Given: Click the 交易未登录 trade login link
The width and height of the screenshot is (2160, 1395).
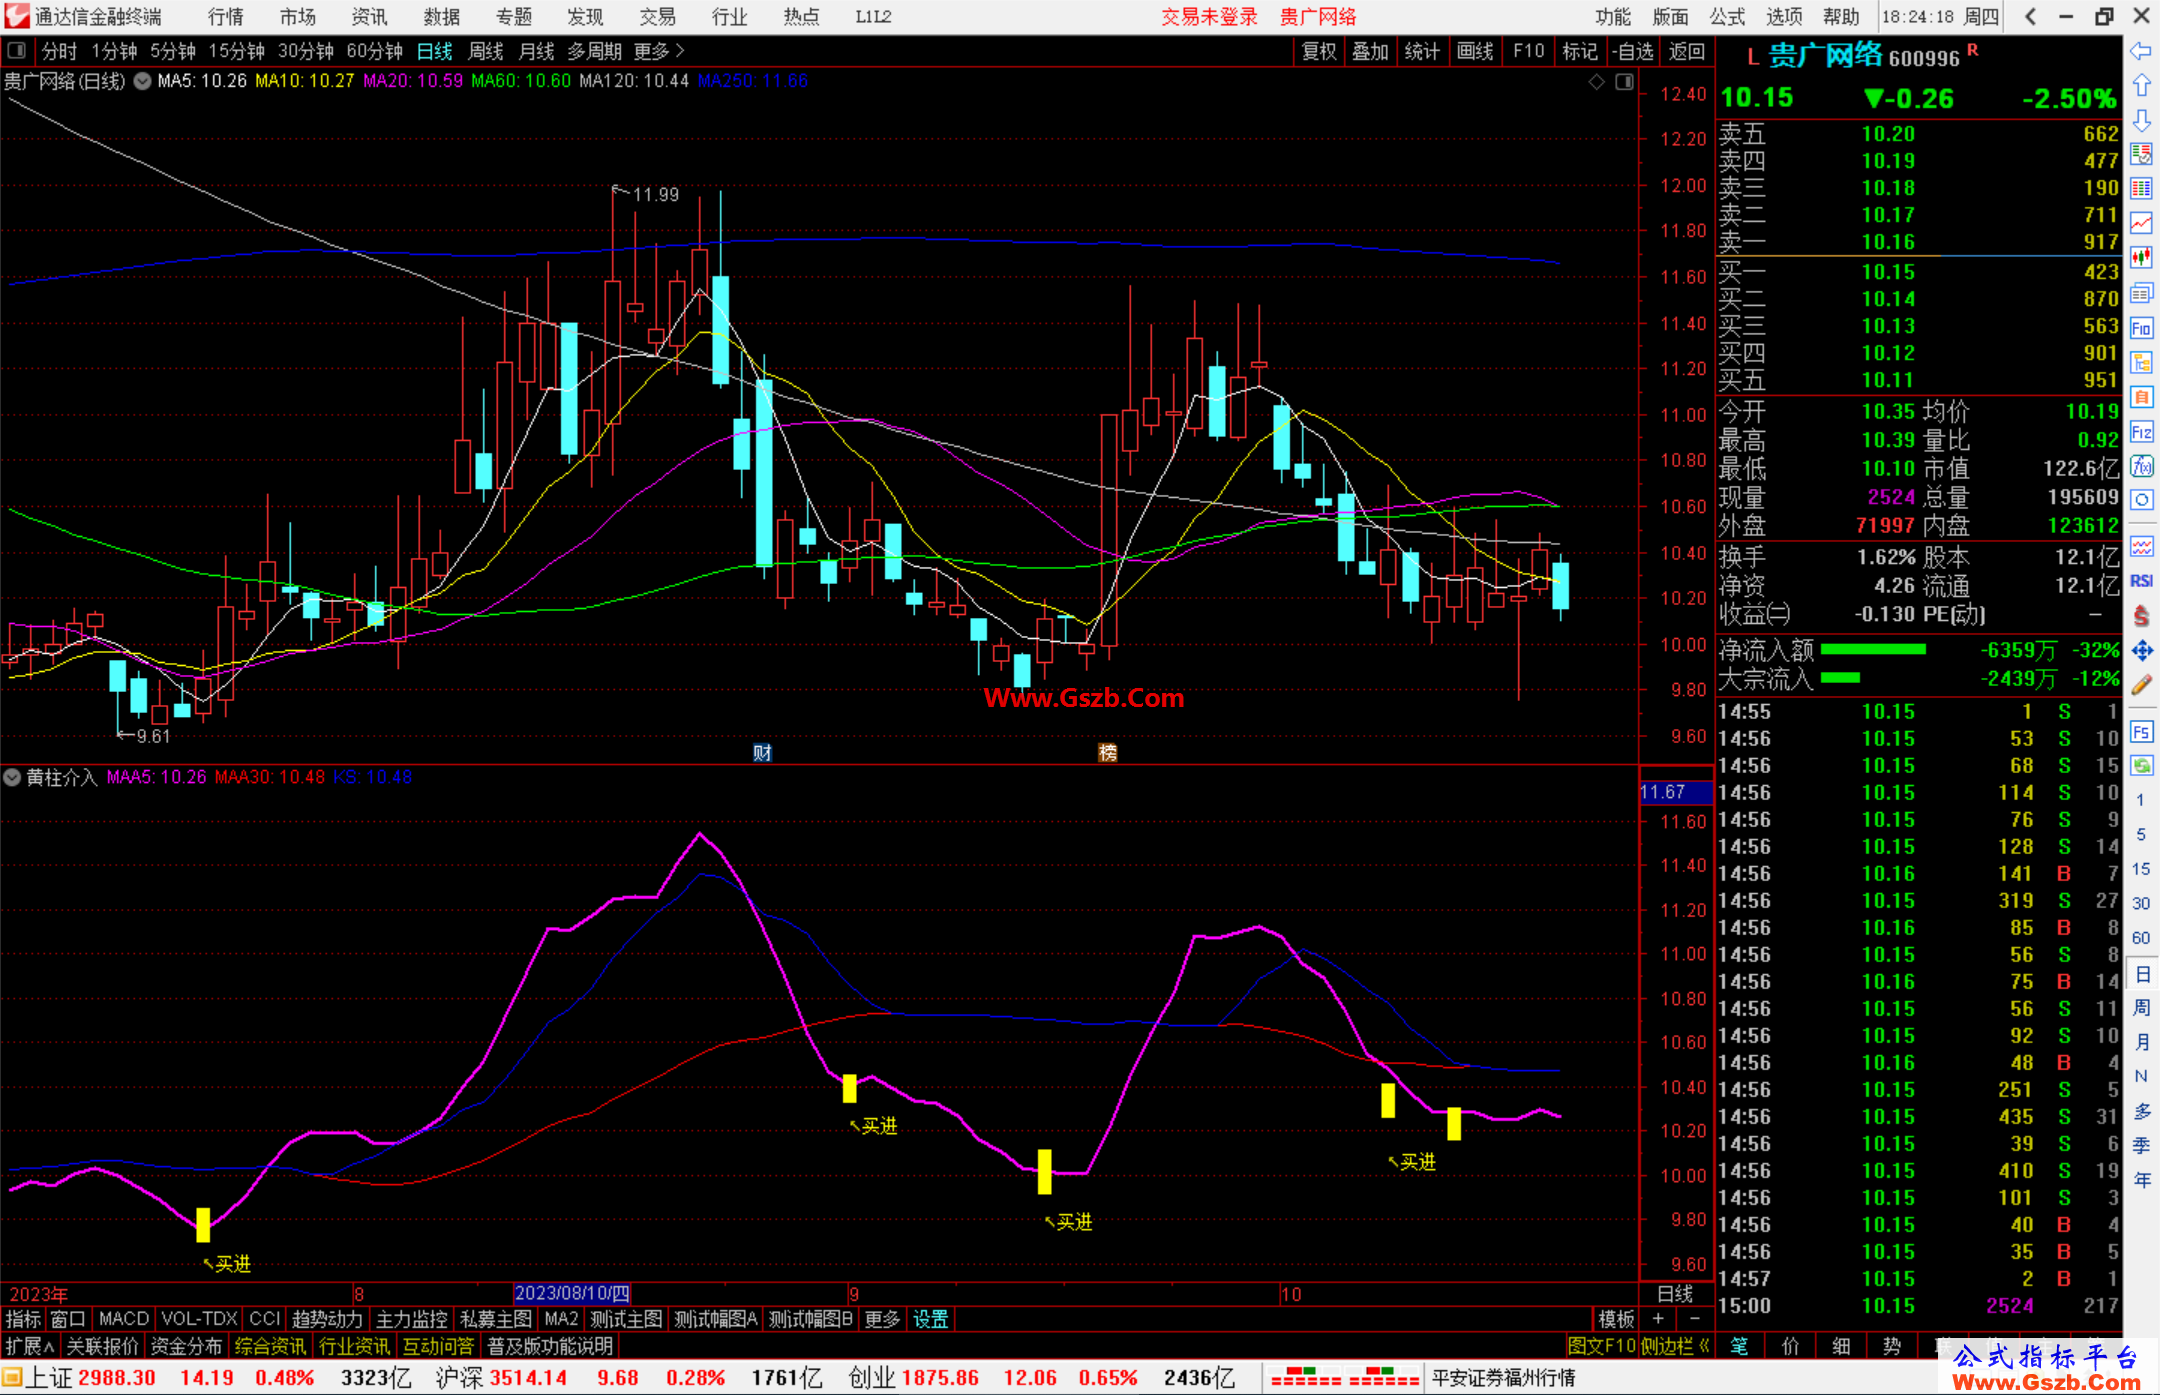Looking at the screenshot, I should [x=1209, y=16].
